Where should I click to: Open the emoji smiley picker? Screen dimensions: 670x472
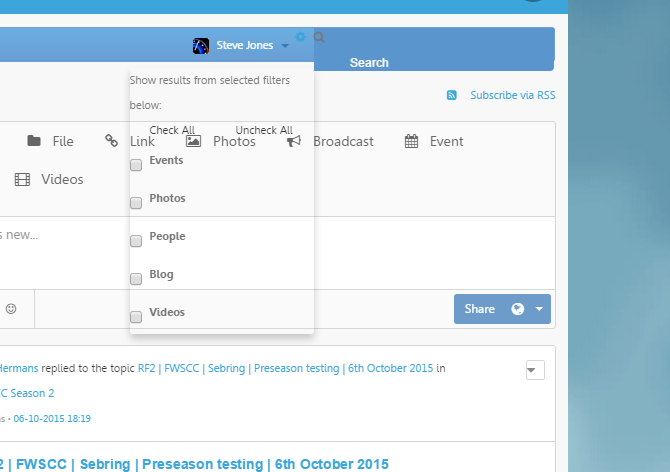[x=11, y=308]
